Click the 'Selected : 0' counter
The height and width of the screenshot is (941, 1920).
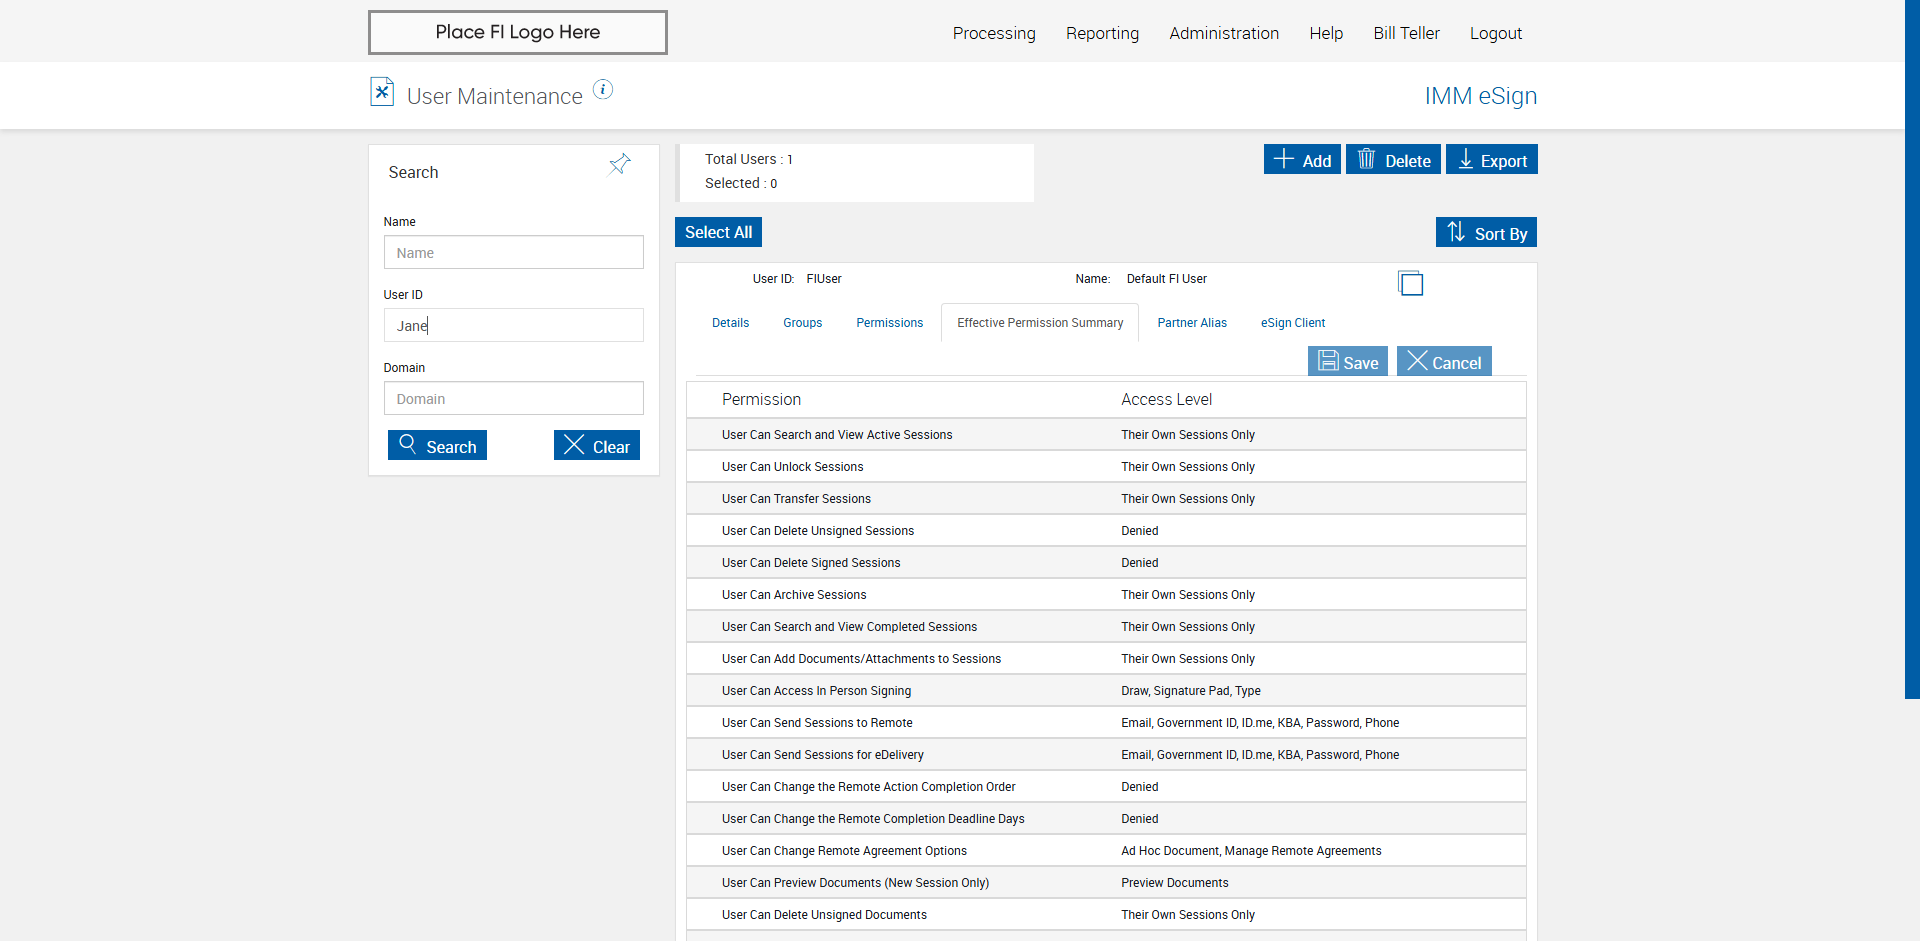(x=741, y=183)
